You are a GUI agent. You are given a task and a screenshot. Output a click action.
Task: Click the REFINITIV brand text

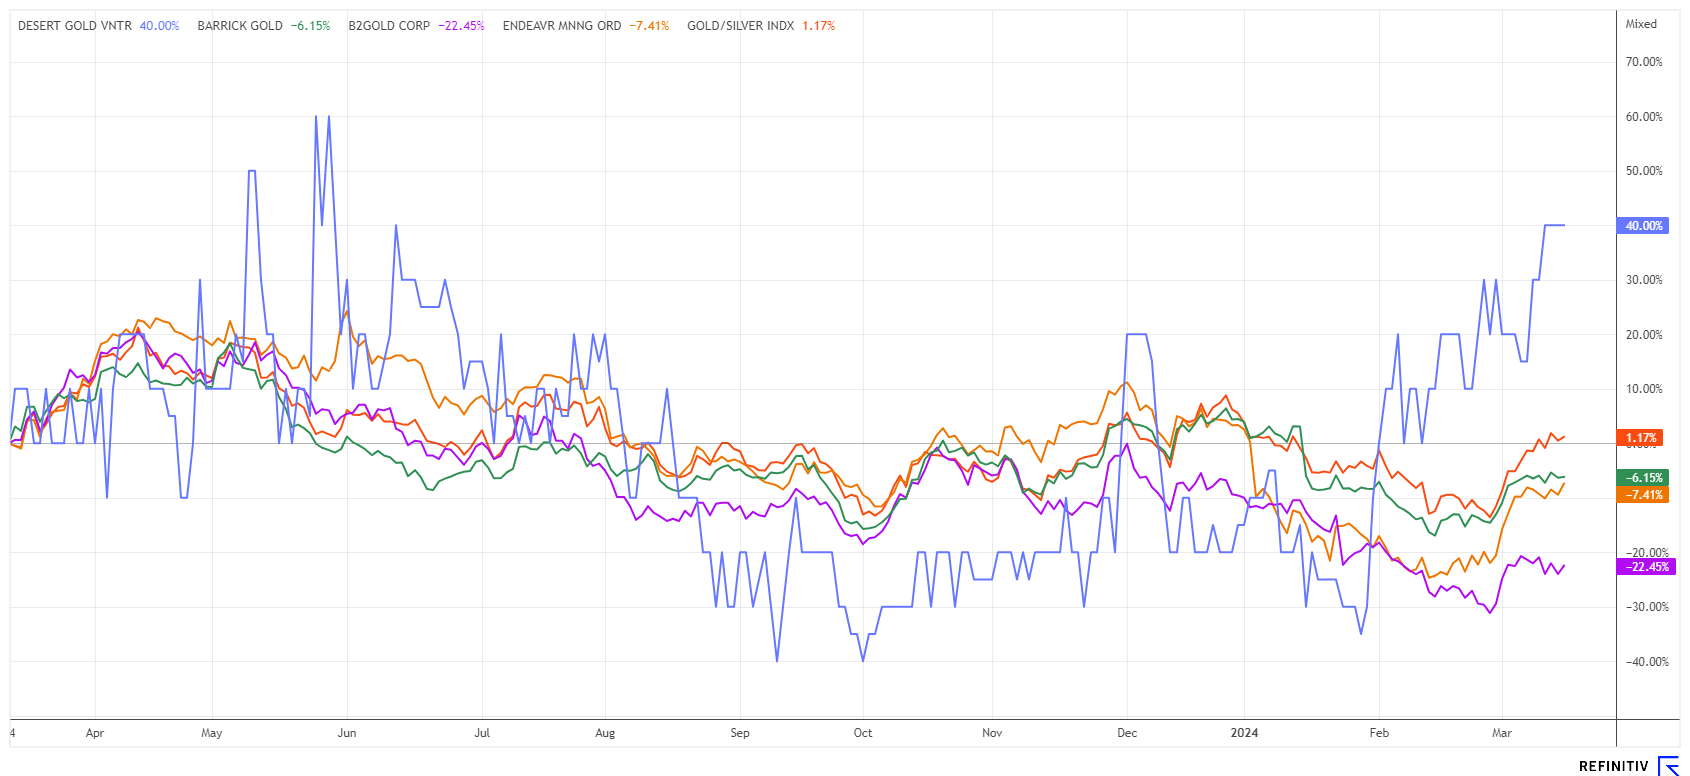point(1613,767)
